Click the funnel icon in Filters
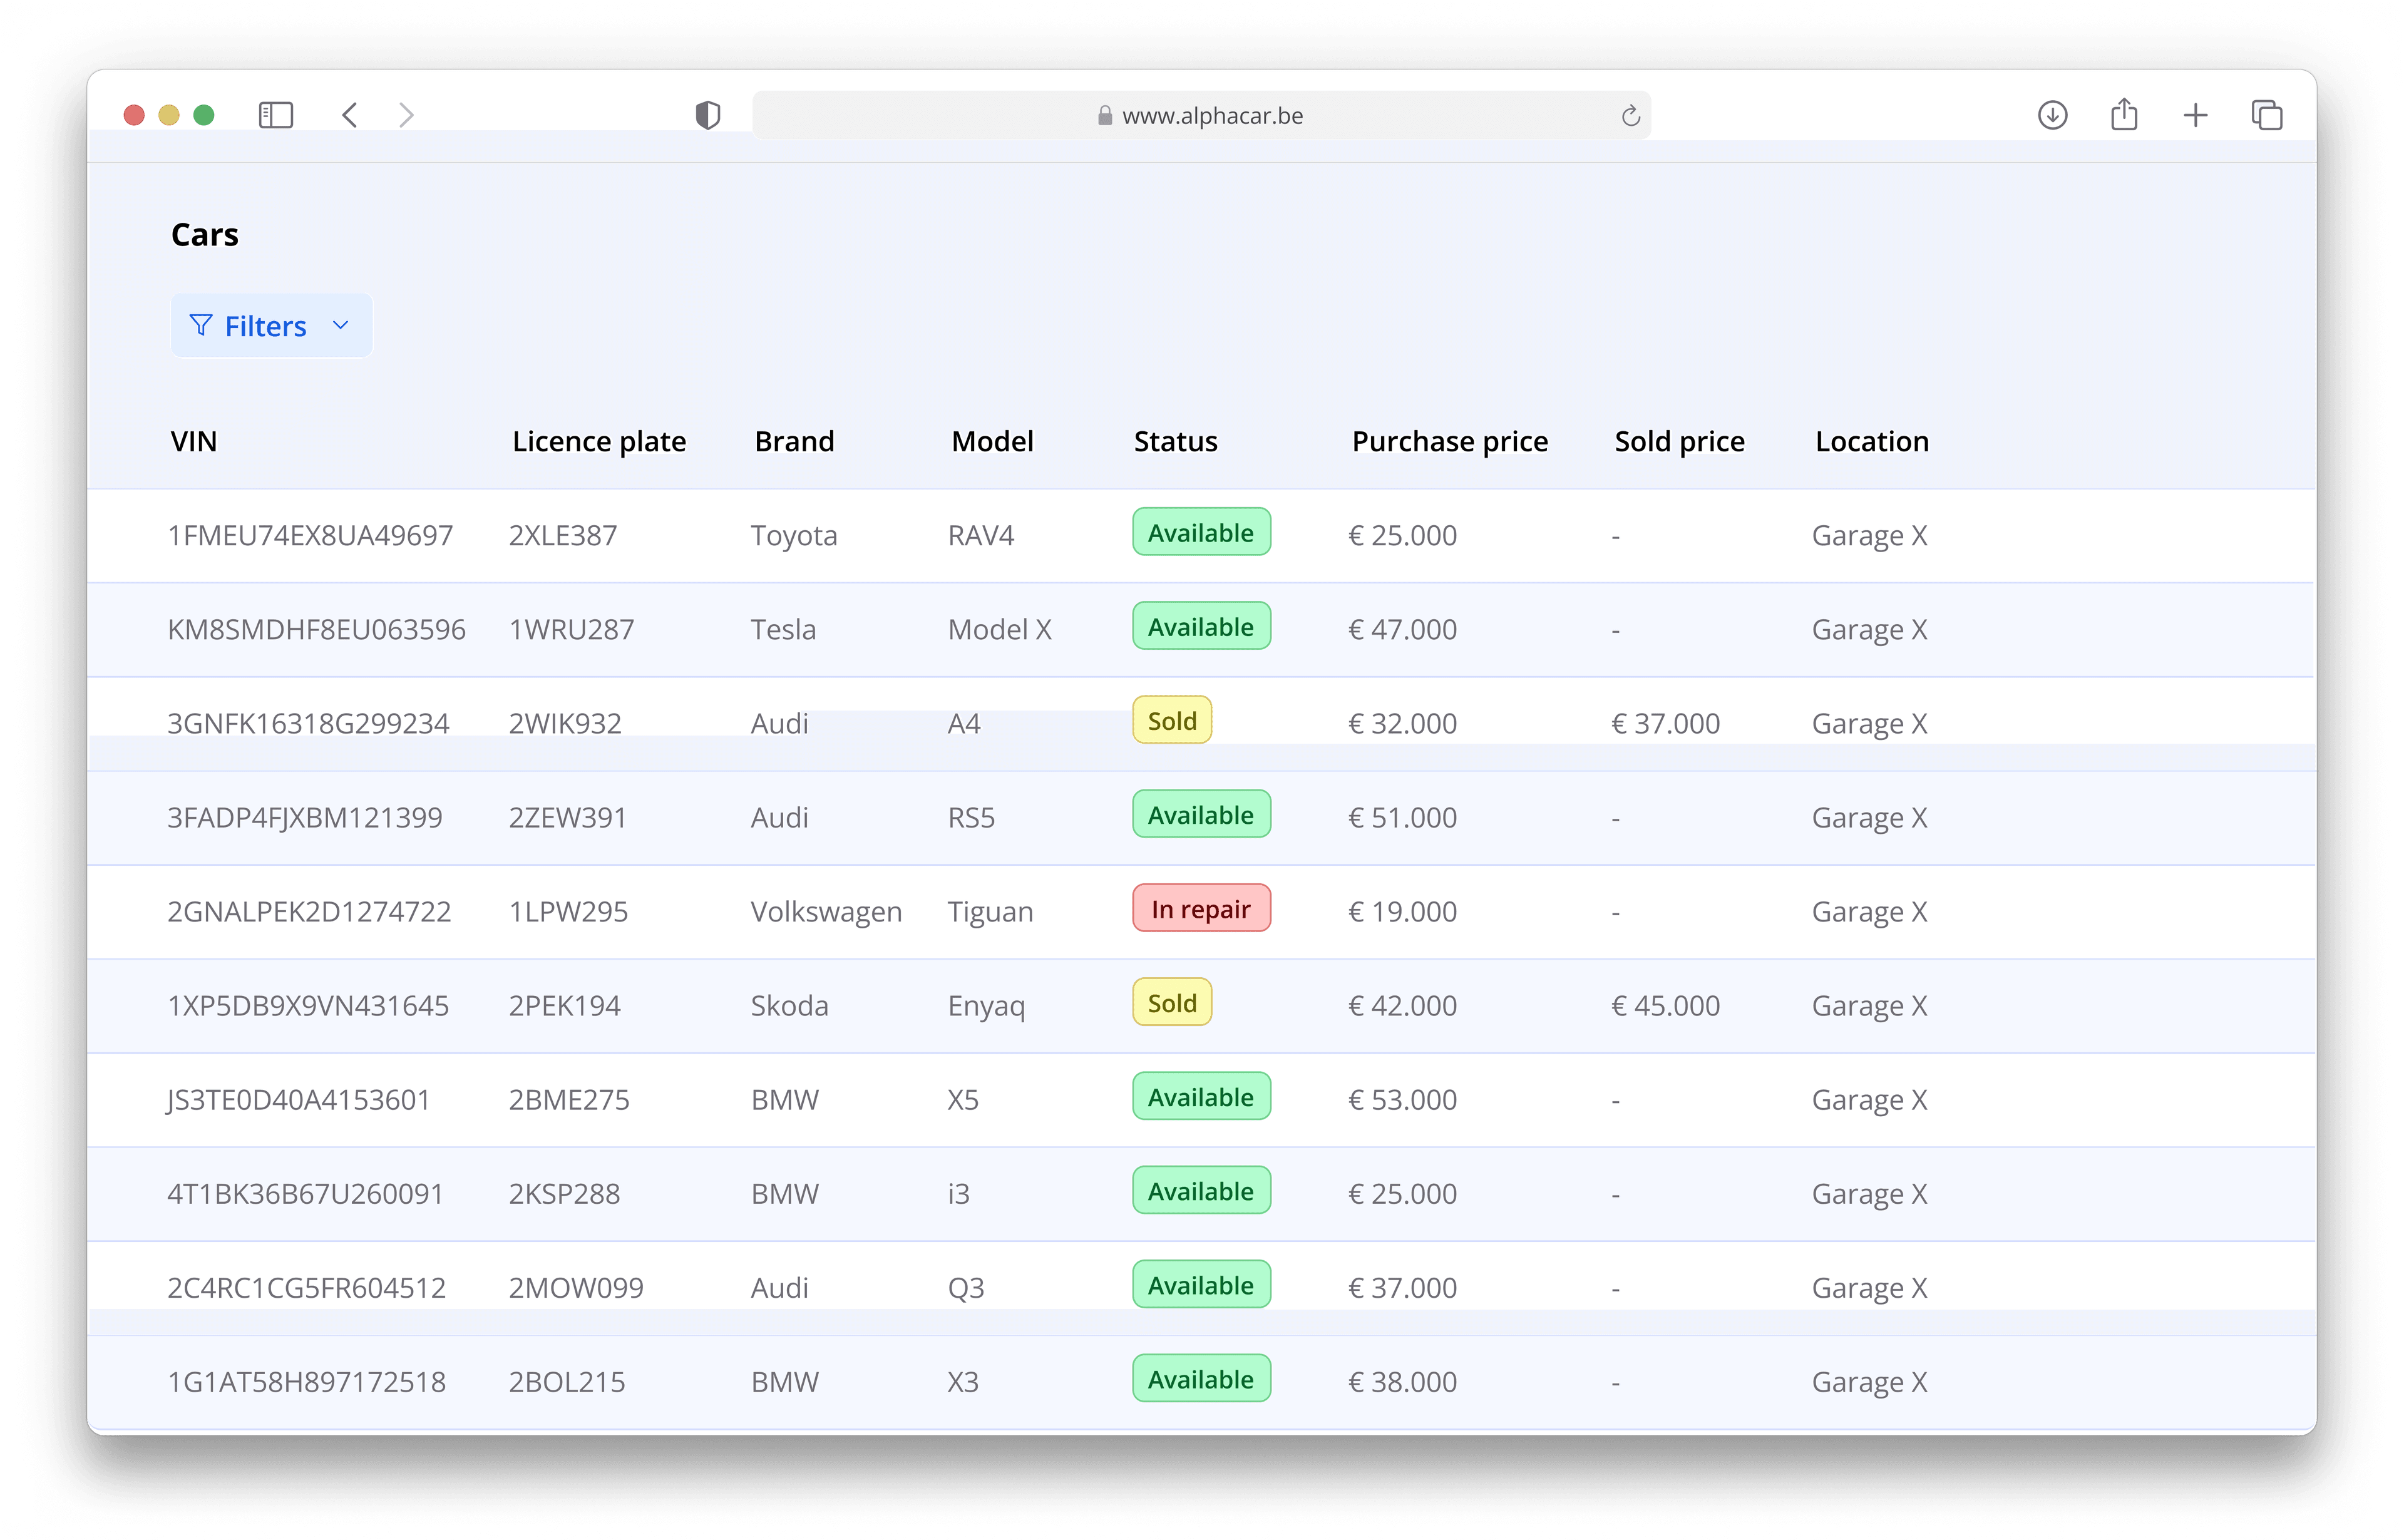 [x=201, y=325]
